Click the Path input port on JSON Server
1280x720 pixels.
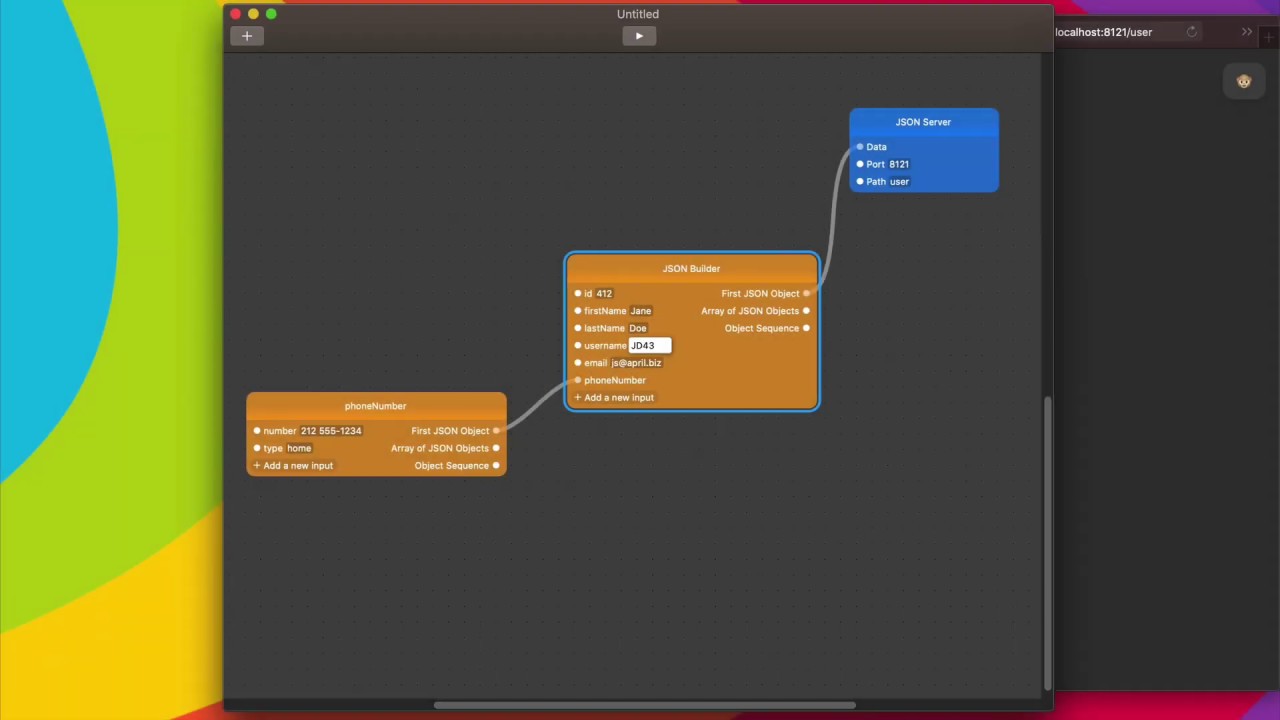click(860, 181)
